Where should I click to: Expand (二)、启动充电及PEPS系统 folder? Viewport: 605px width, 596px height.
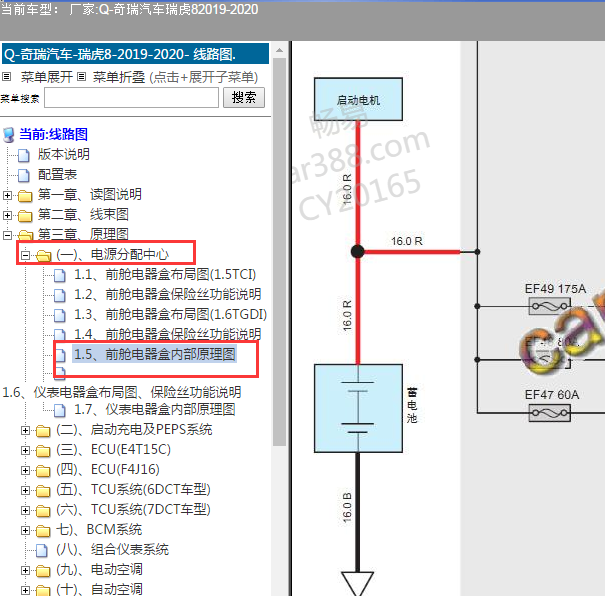[x=25, y=431]
